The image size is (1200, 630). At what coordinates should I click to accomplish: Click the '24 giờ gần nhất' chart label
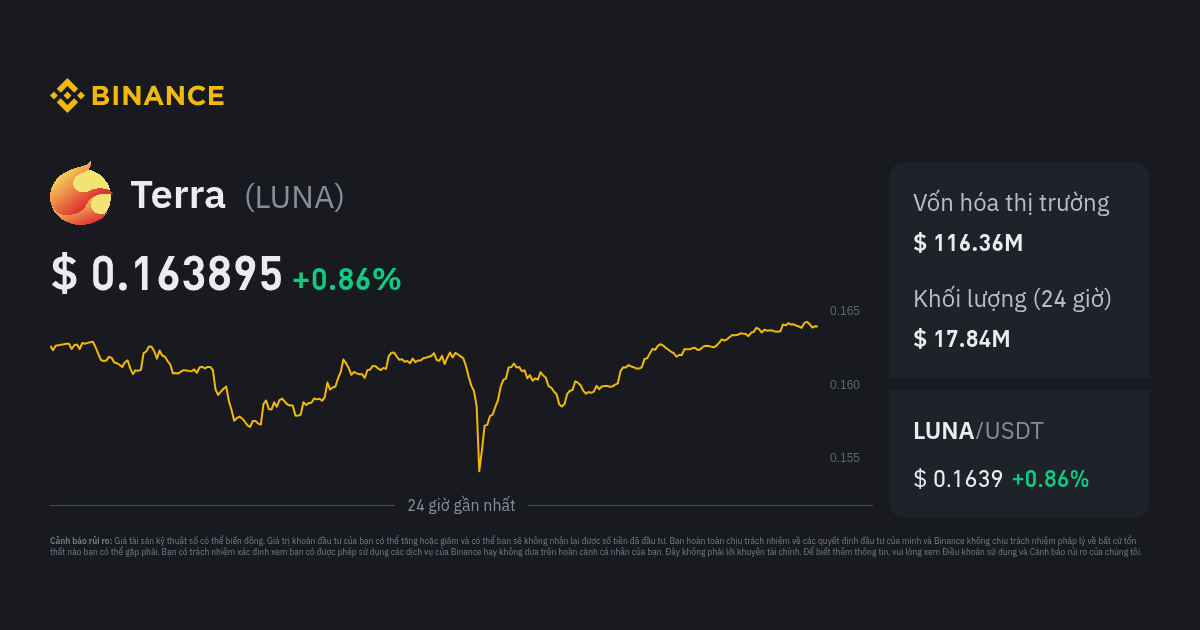(461, 505)
